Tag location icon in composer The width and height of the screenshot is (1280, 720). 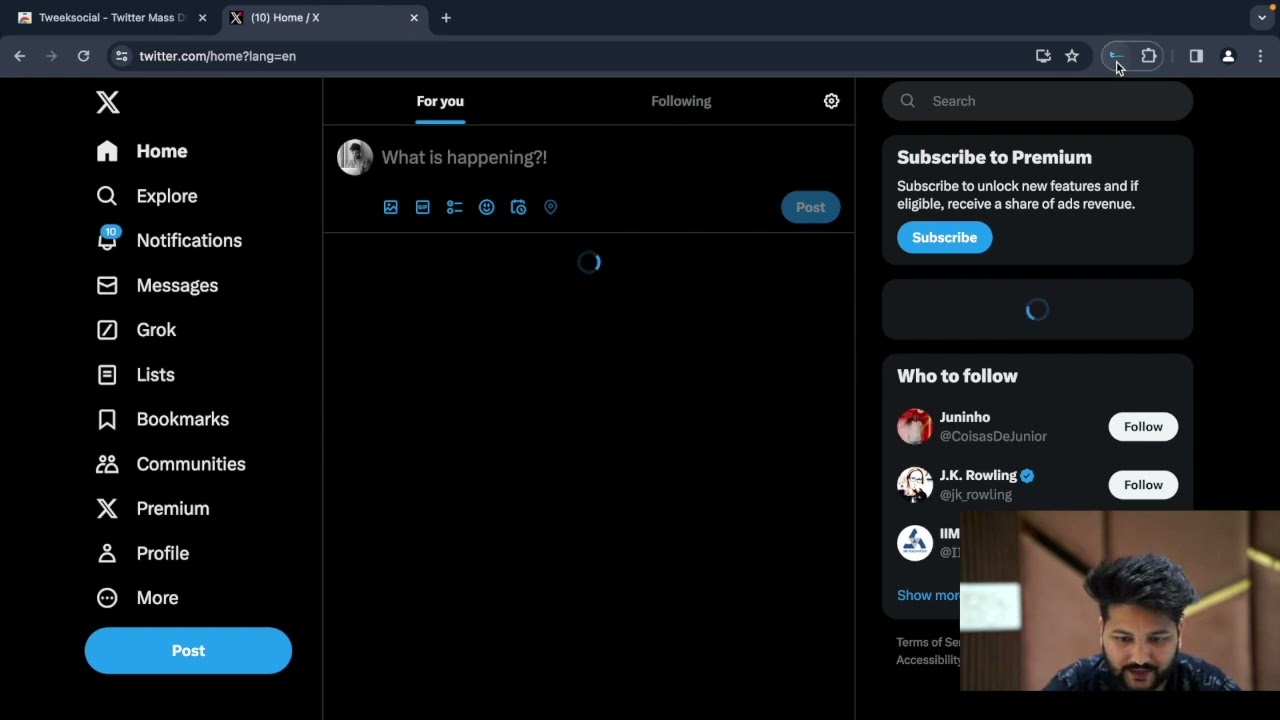550,207
